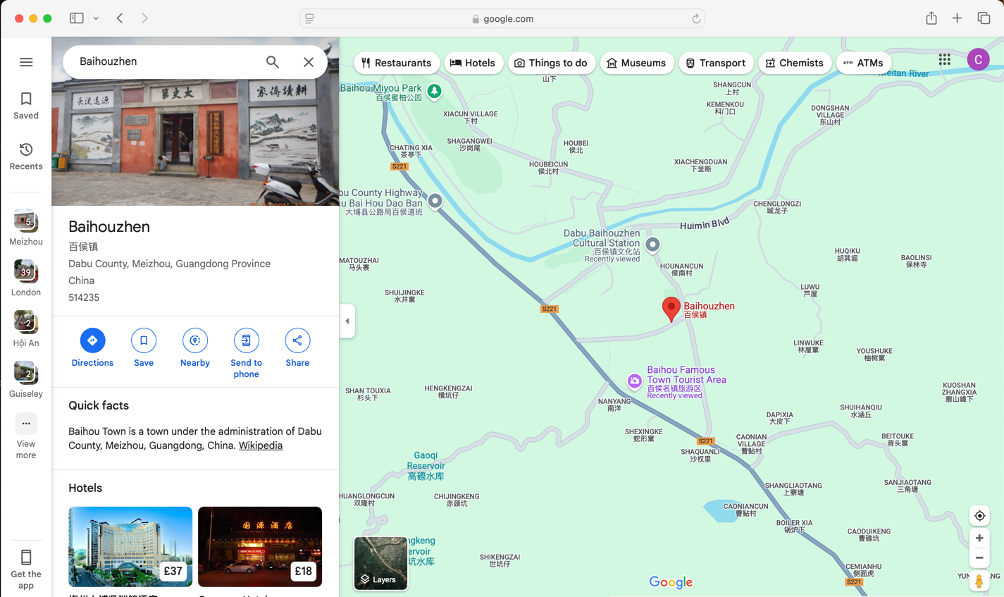Show Safari tab overview
Image resolution: width=1004 pixels, height=597 pixels.
[x=984, y=19]
